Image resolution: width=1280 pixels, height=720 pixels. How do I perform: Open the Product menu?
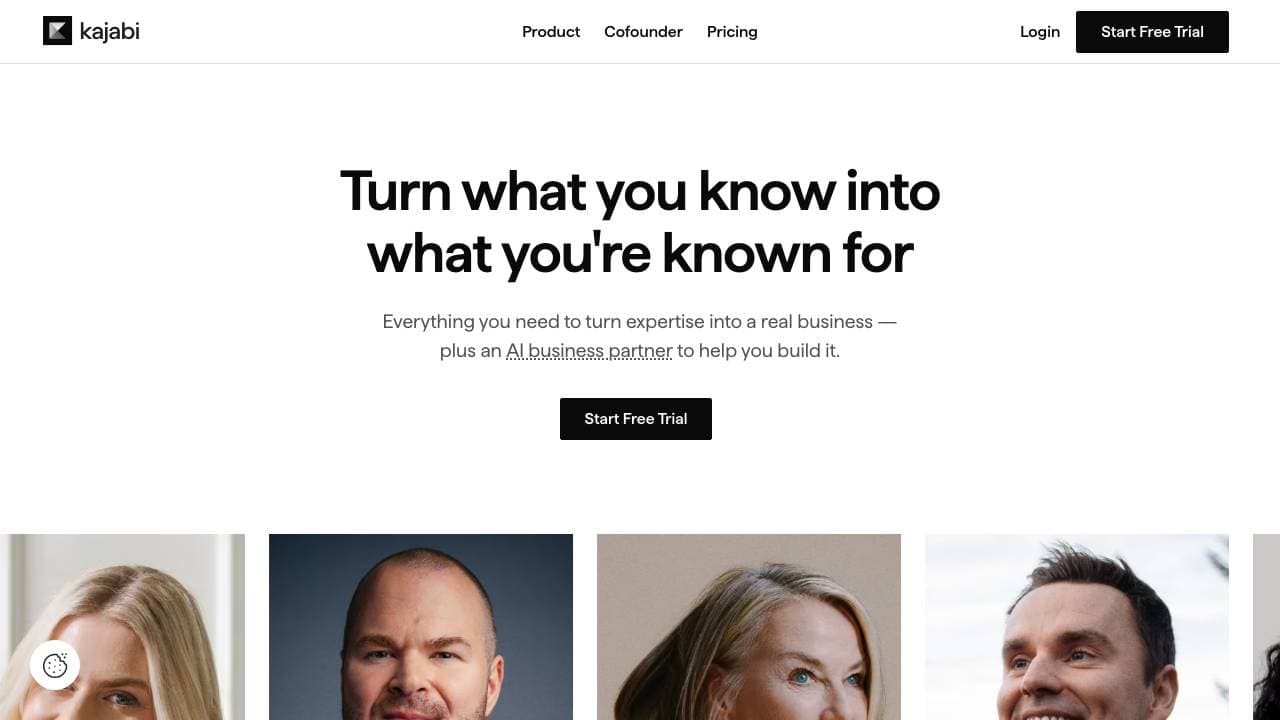pos(551,32)
